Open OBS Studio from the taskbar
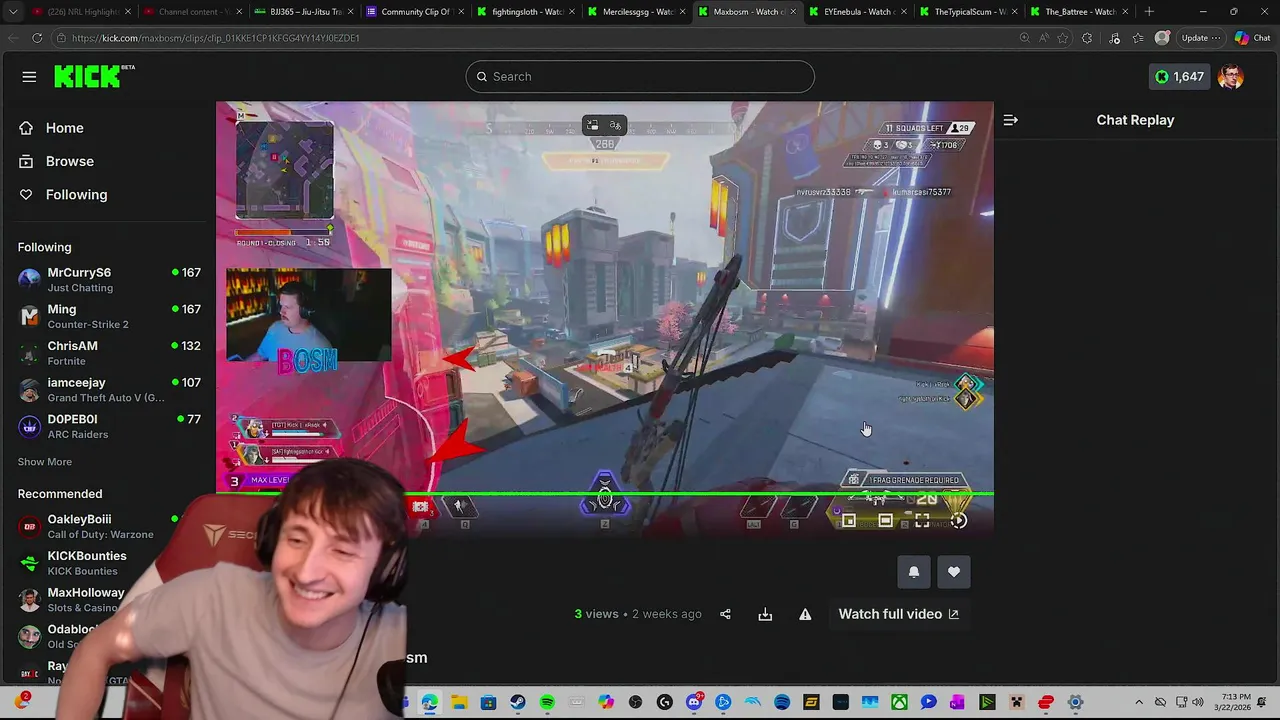This screenshot has width=1280, height=720. coord(635,703)
